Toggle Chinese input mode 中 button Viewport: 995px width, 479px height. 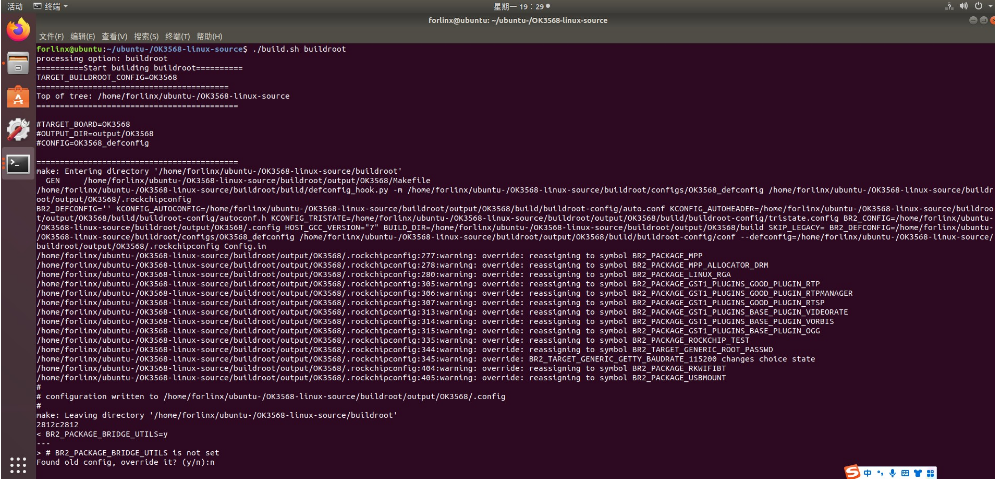[x=867, y=473]
